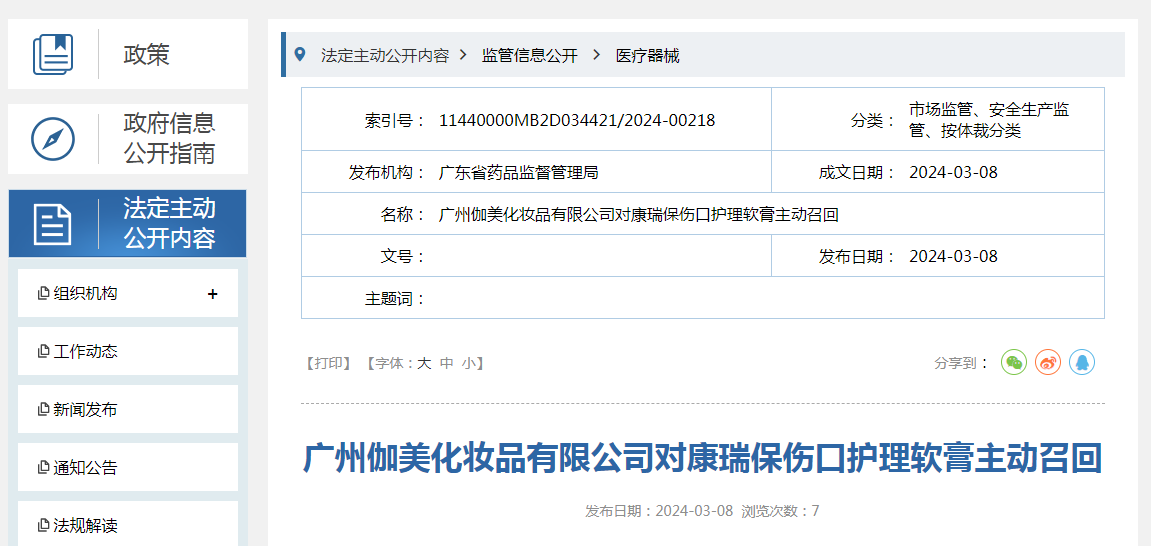Click the 成文日期 value 2024-03-08
The height and width of the screenshot is (546, 1151).
click(x=954, y=173)
